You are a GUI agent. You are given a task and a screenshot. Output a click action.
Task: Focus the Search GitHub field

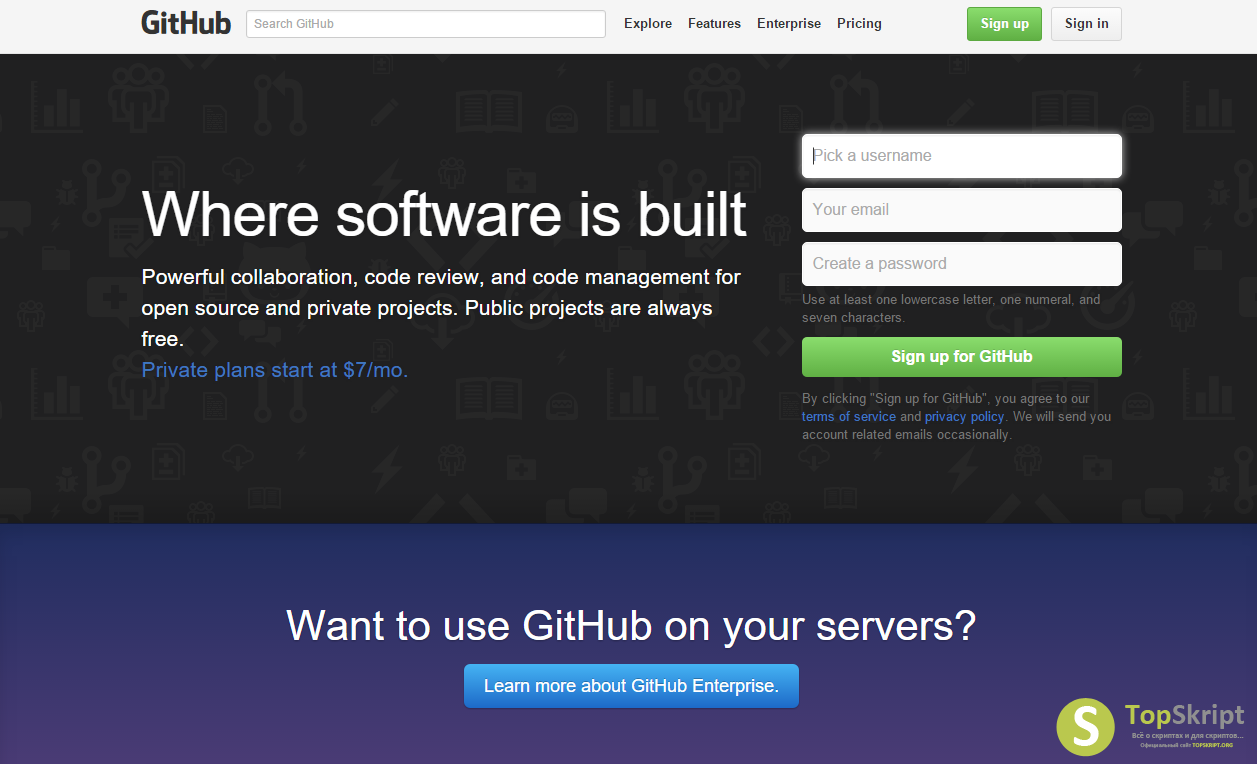pyautogui.click(x=426, y=24)
